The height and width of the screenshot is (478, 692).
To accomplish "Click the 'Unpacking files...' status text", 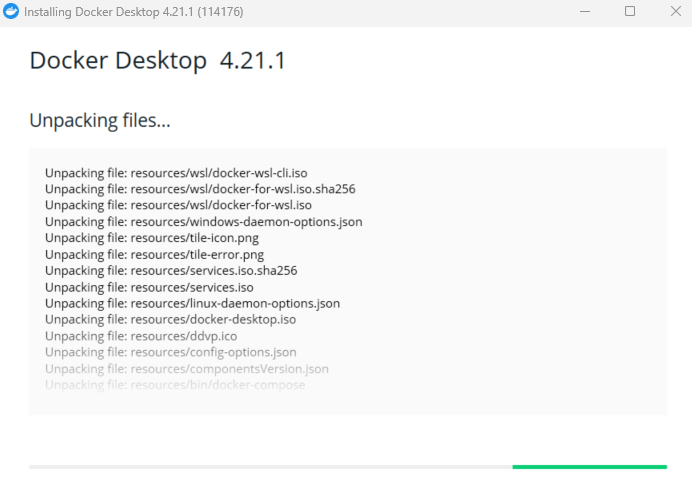I will point(100,120).
